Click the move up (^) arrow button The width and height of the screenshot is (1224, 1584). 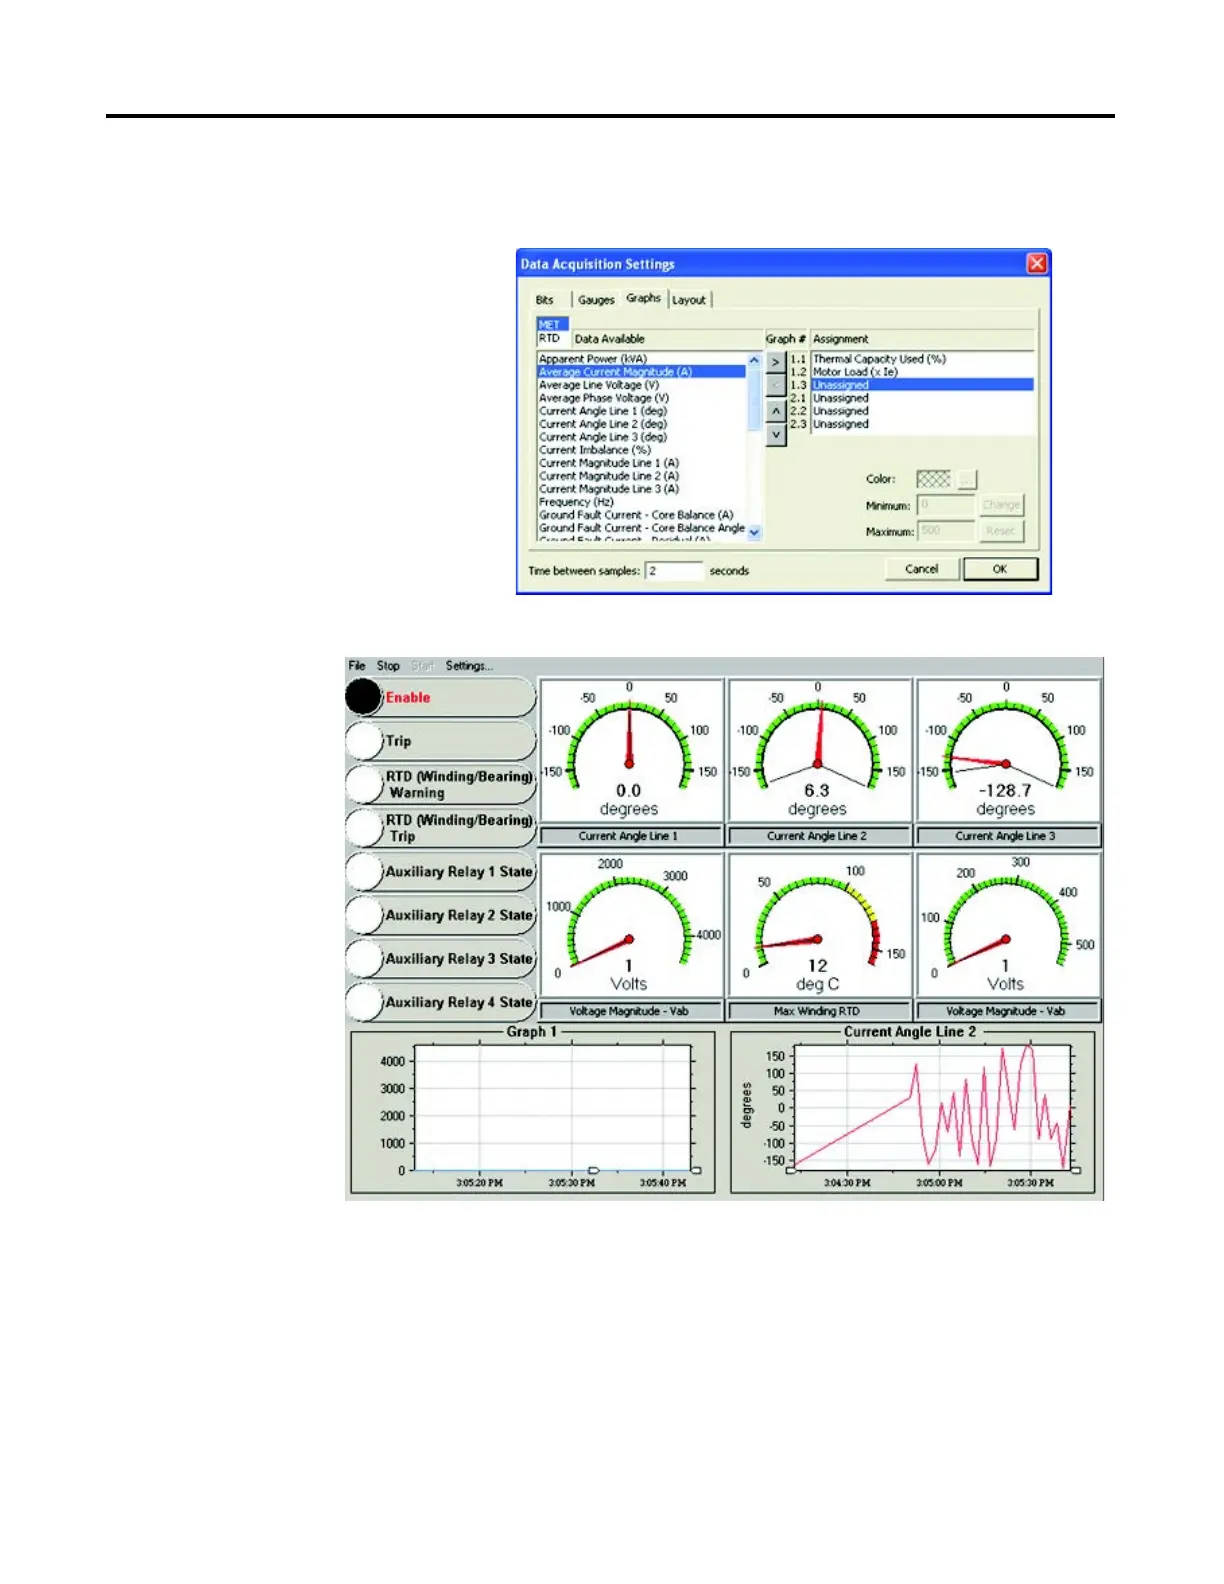(776, 411)
